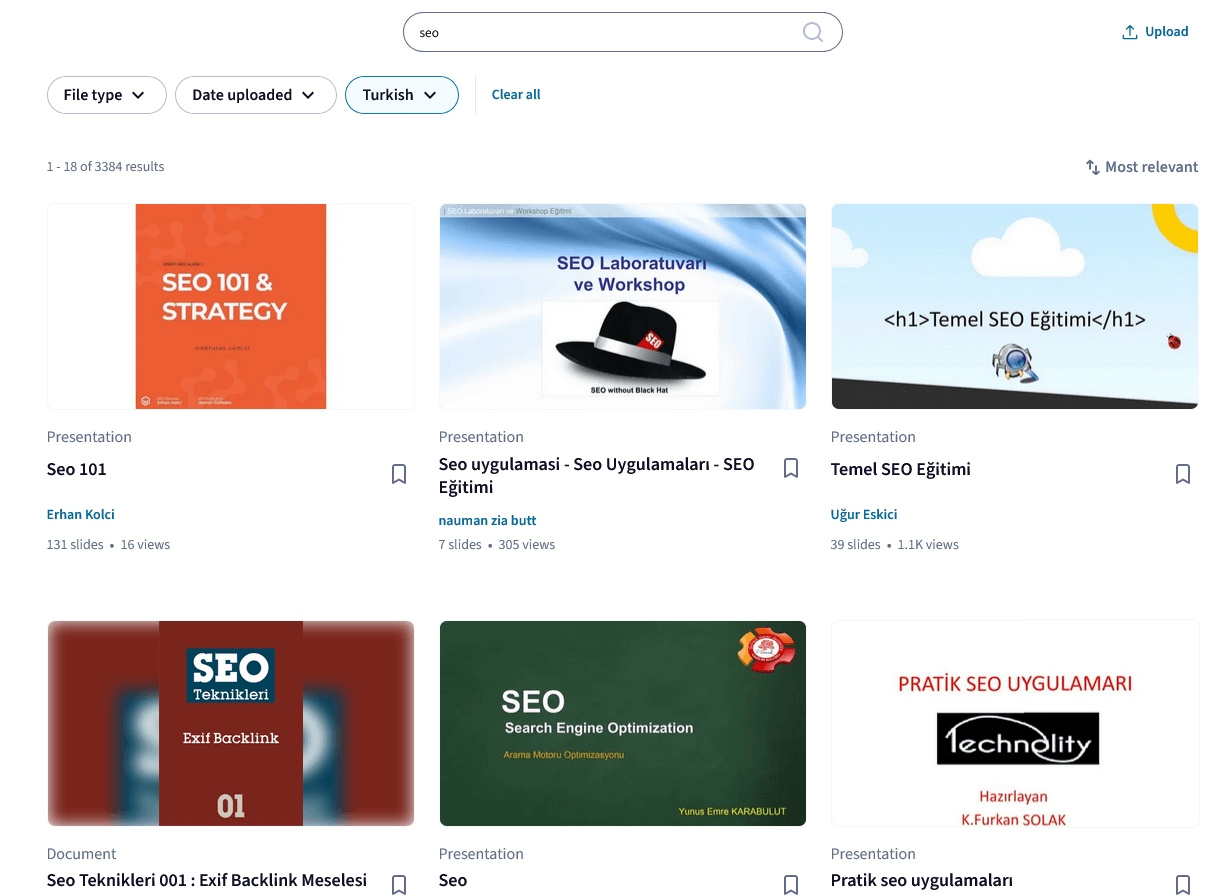Screen dimensions: 1210x896
Task: Open the Turkish language filter dropdown
Action: 401,95
